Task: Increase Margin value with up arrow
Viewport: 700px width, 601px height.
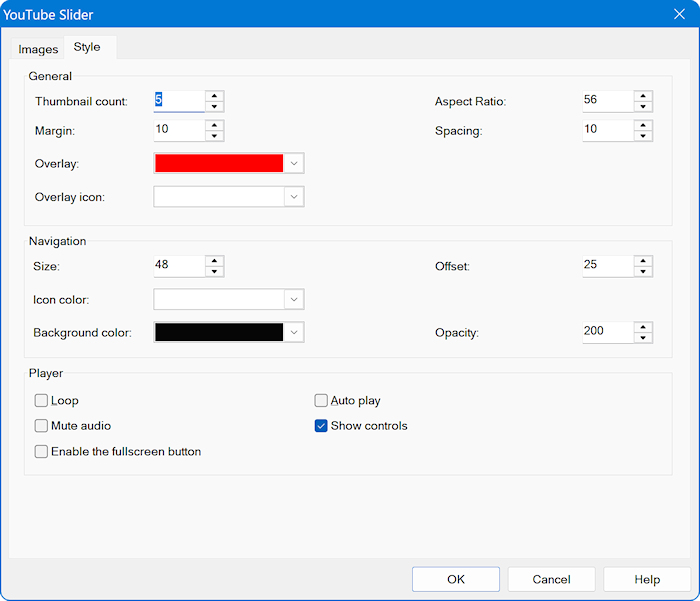Action: point(214,125)
